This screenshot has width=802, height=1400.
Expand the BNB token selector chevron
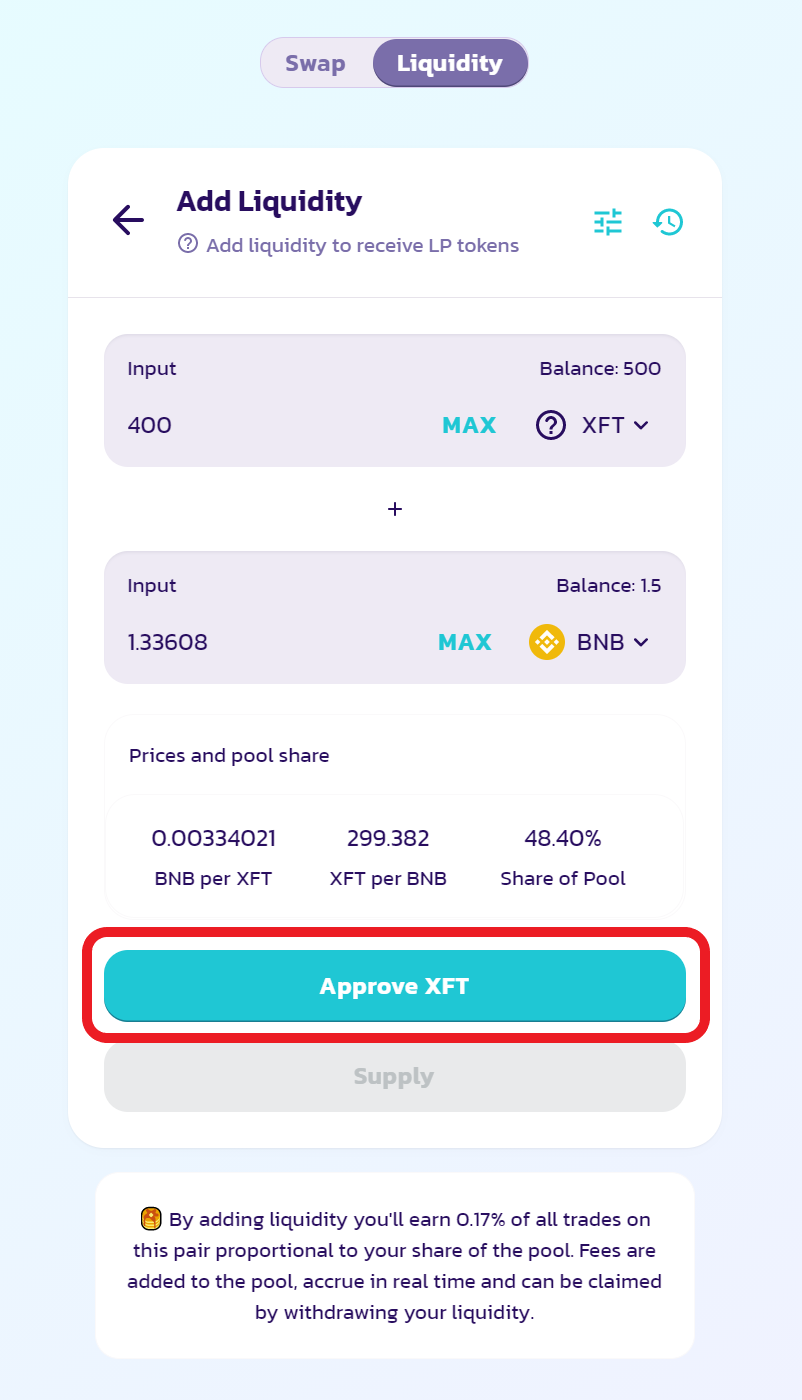(x=642, y=642)
